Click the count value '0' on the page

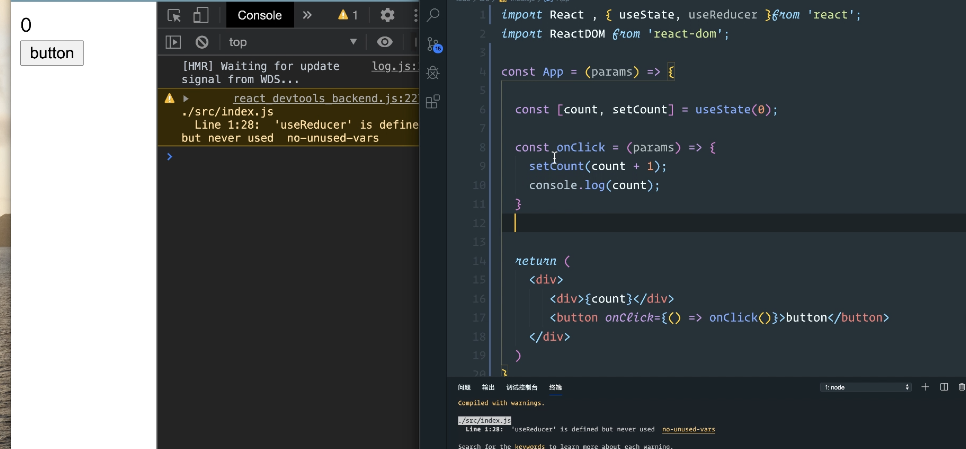click(x=26, y=25)
